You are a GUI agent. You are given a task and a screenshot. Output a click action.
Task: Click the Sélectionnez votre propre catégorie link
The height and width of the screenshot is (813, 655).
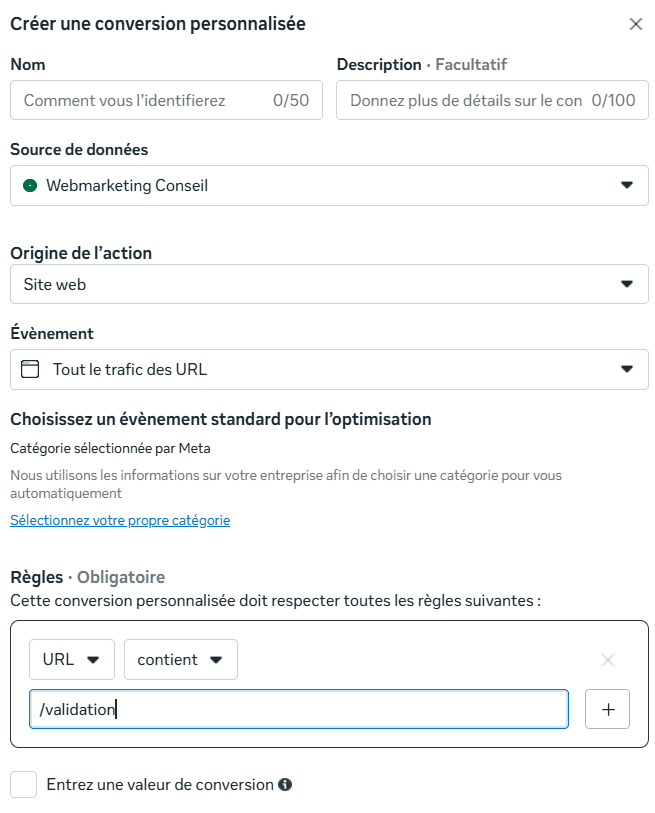coord(119,520)
